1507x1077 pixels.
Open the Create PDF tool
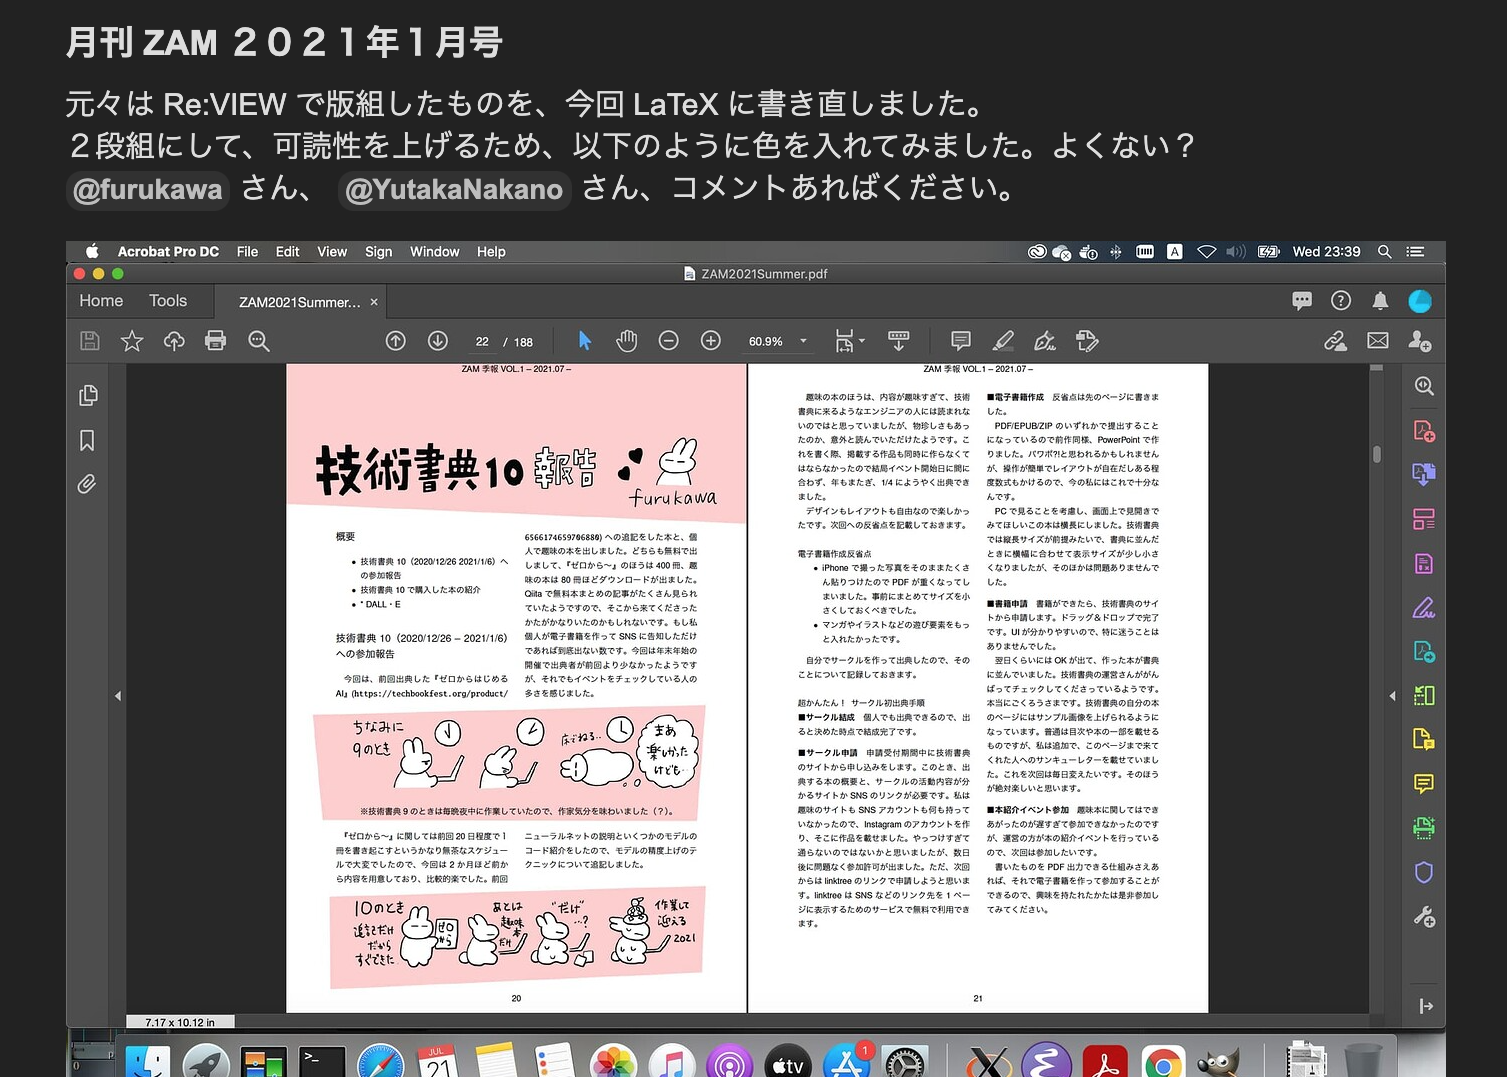pos(1424,431)
